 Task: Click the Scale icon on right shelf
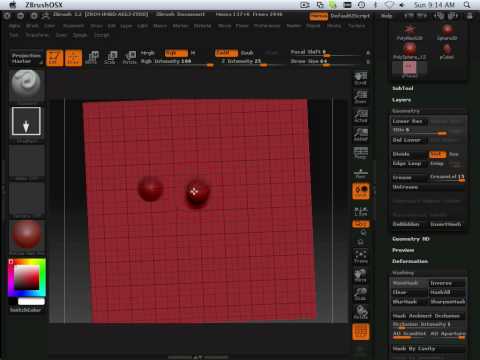361,295
